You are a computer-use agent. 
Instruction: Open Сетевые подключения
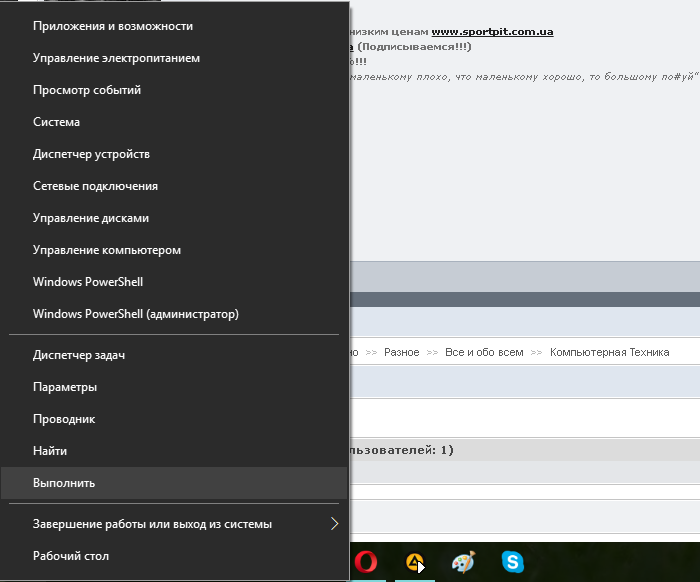coord(95,186)
